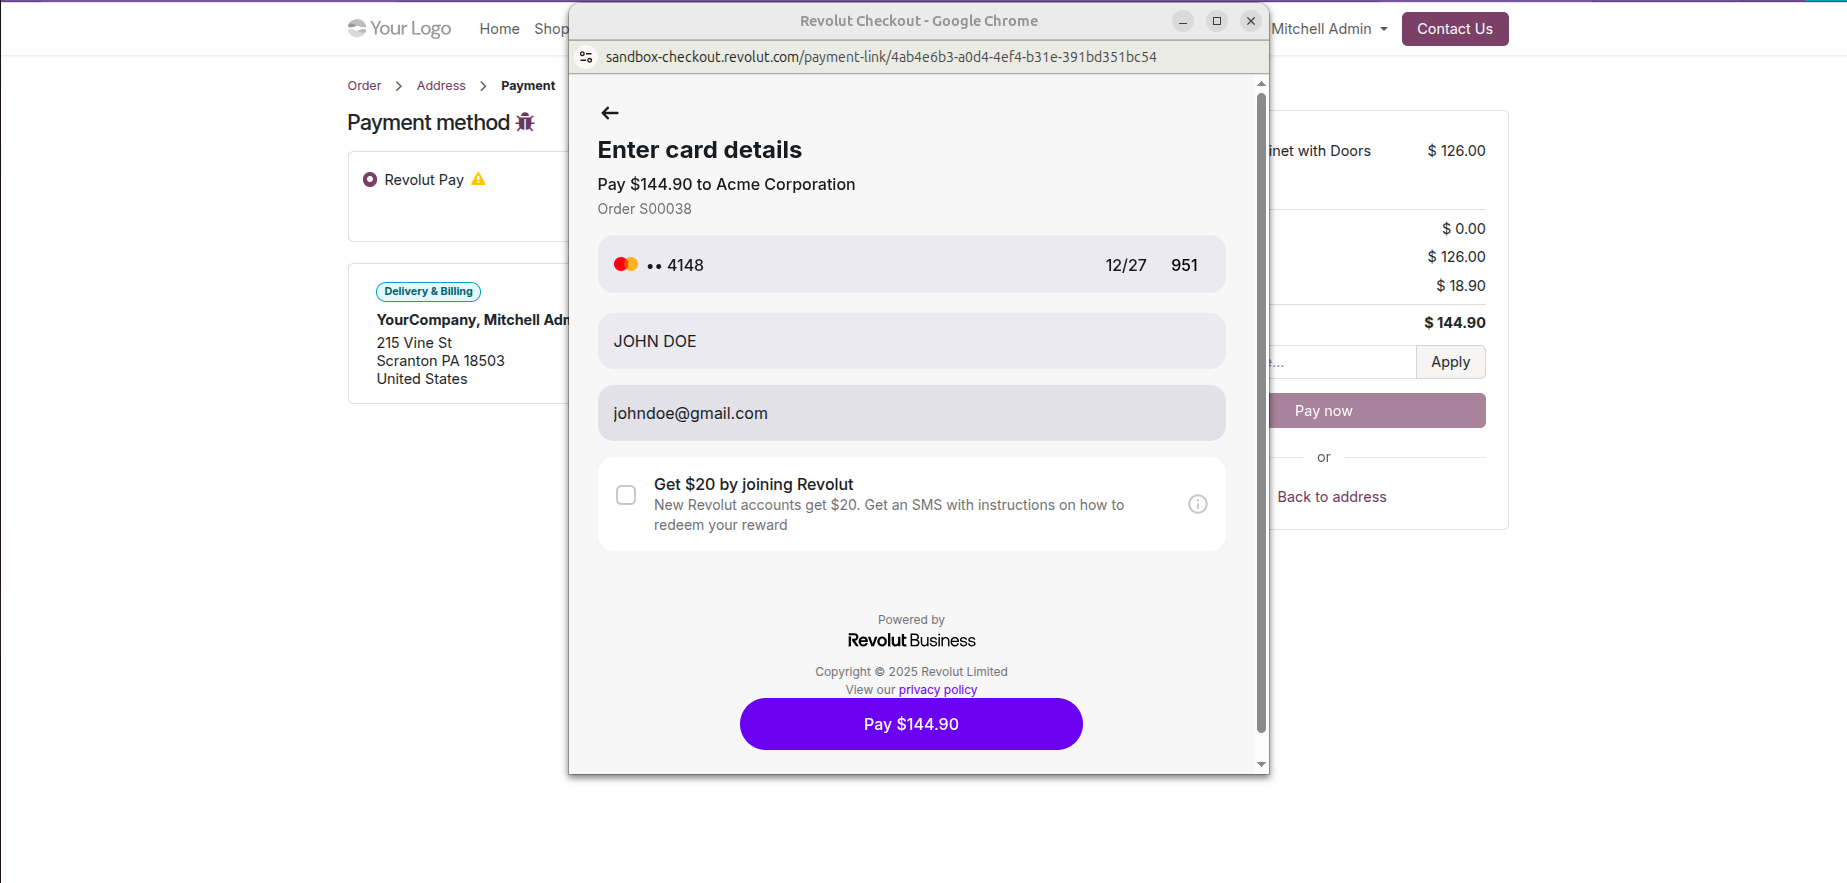Open the privacy policy link
Image resolution: width=1847 pixels, height=883 pixels.
(x=937, y=690)
